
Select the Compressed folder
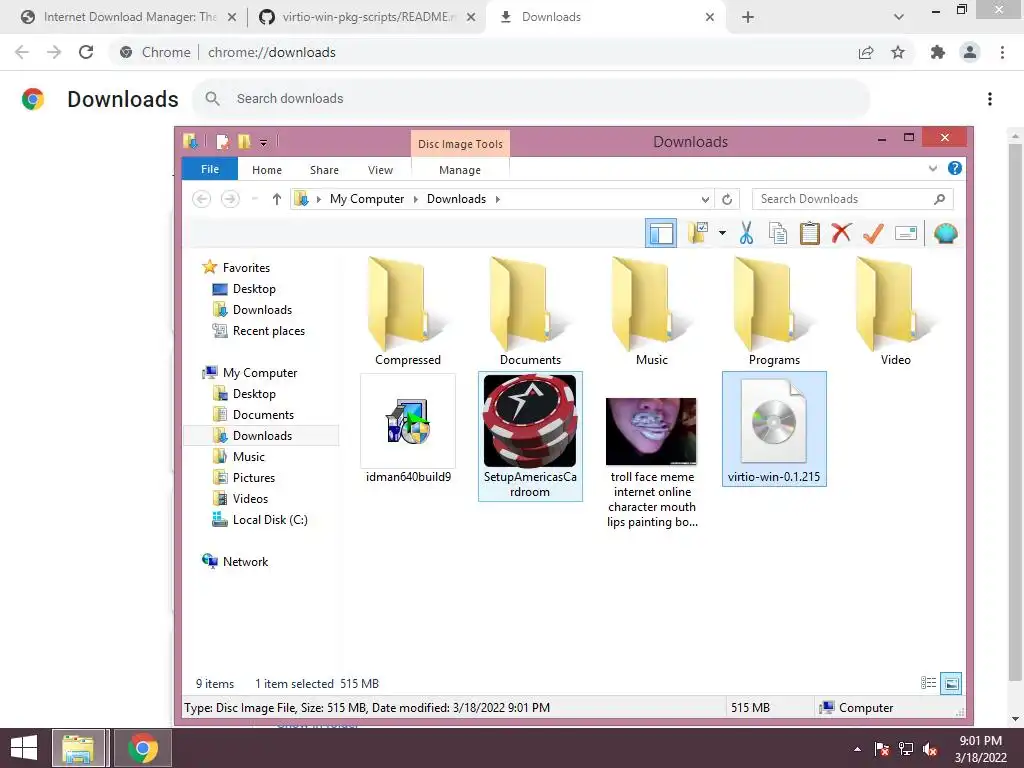coord(408,312)
